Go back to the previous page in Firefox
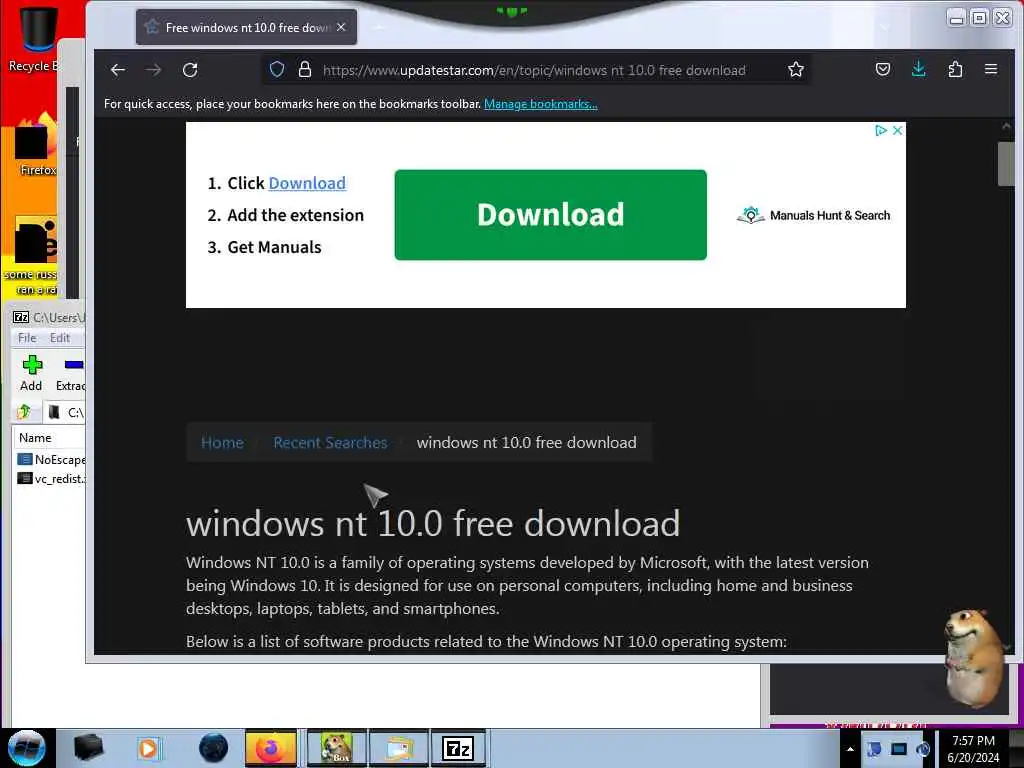This screenshot has width=1024, height=768. click(118, 70)
